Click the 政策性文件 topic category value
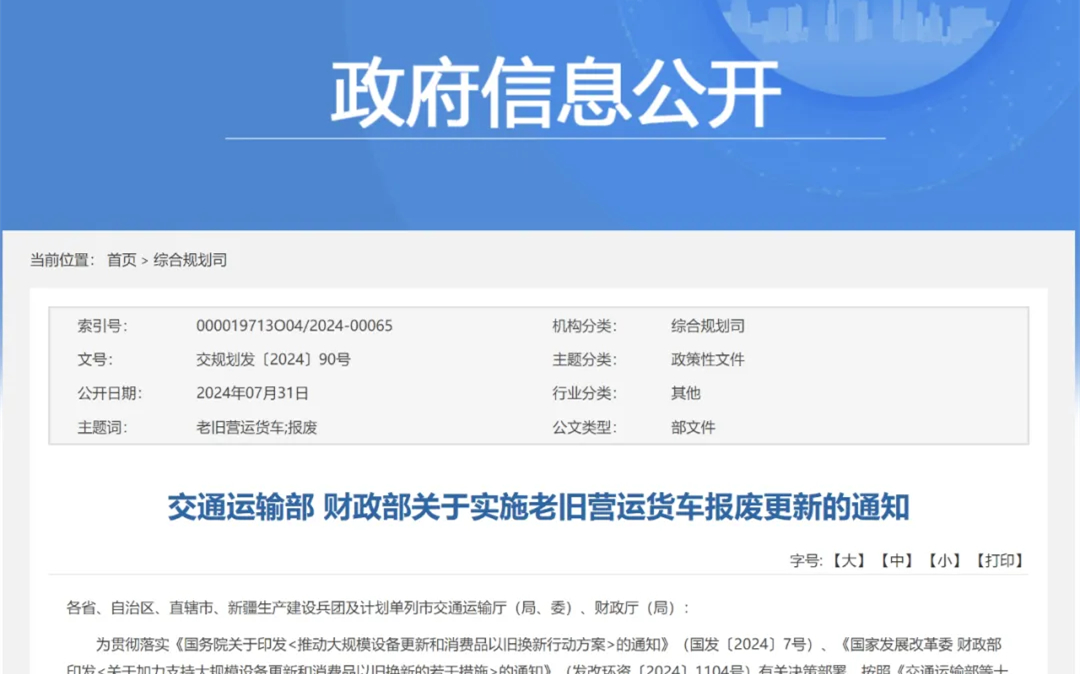1080x674 pixels. tap(707, 360)
